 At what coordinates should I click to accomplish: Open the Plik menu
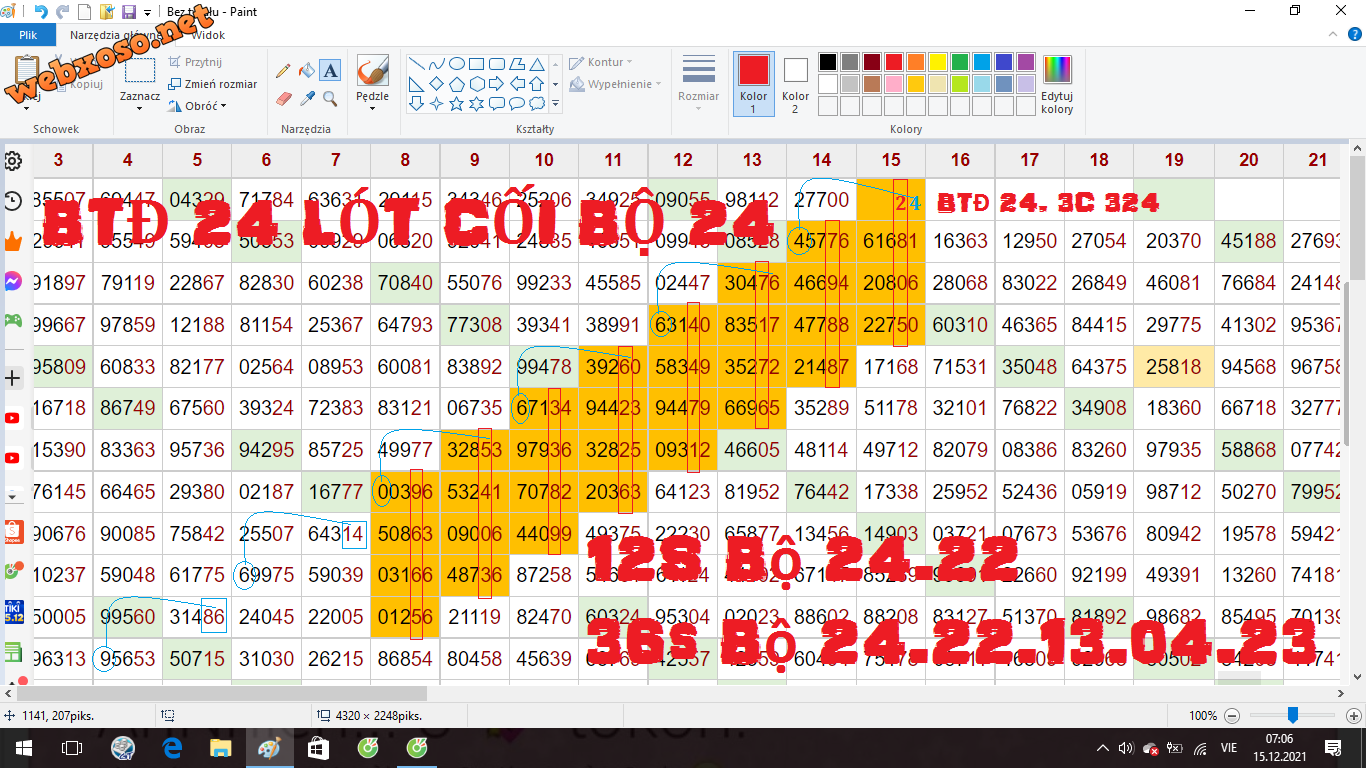click(28, 35)
